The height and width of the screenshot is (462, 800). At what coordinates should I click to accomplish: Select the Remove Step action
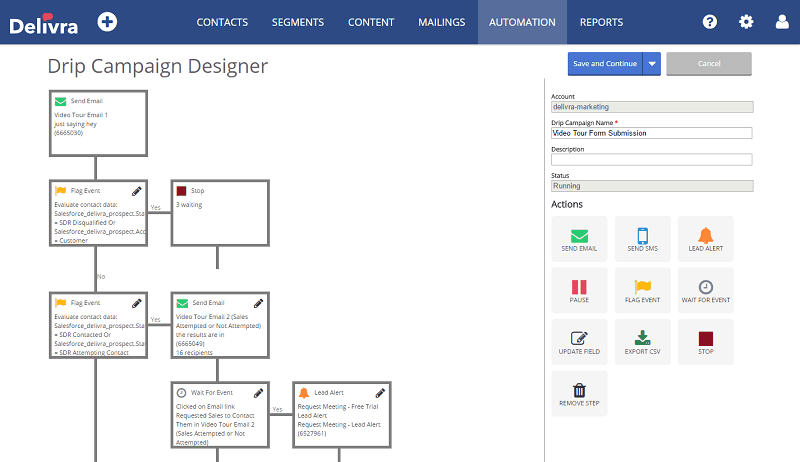pyautogui.click(x=579, y=394)
